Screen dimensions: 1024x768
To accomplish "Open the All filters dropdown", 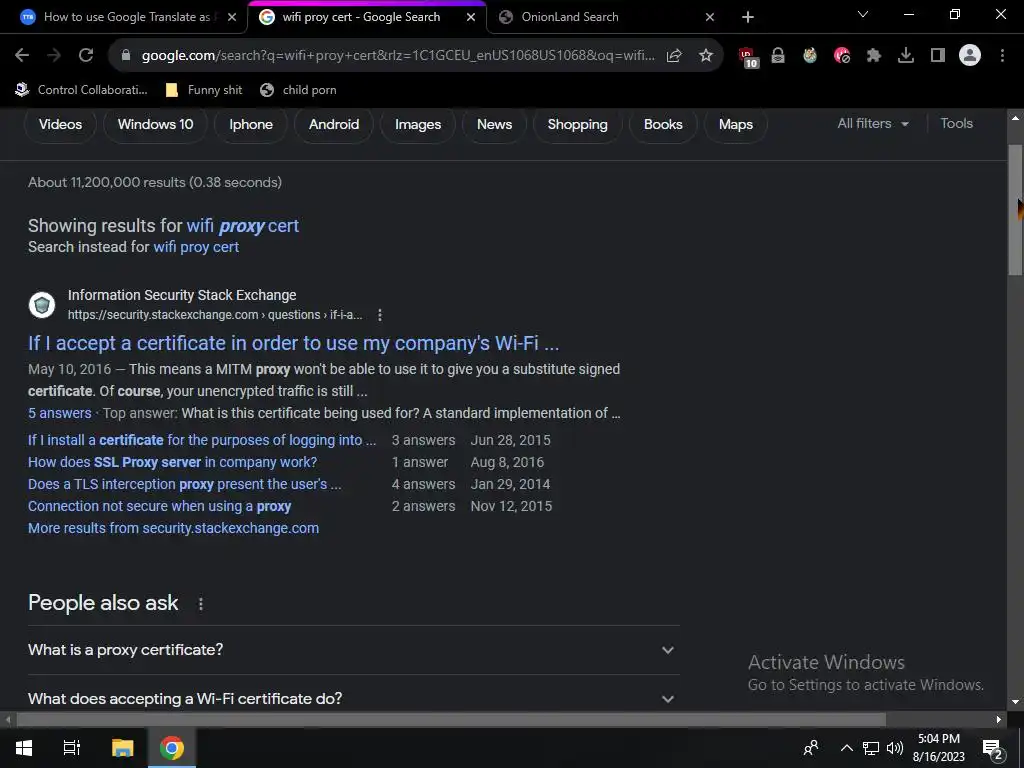I will 872,123.
